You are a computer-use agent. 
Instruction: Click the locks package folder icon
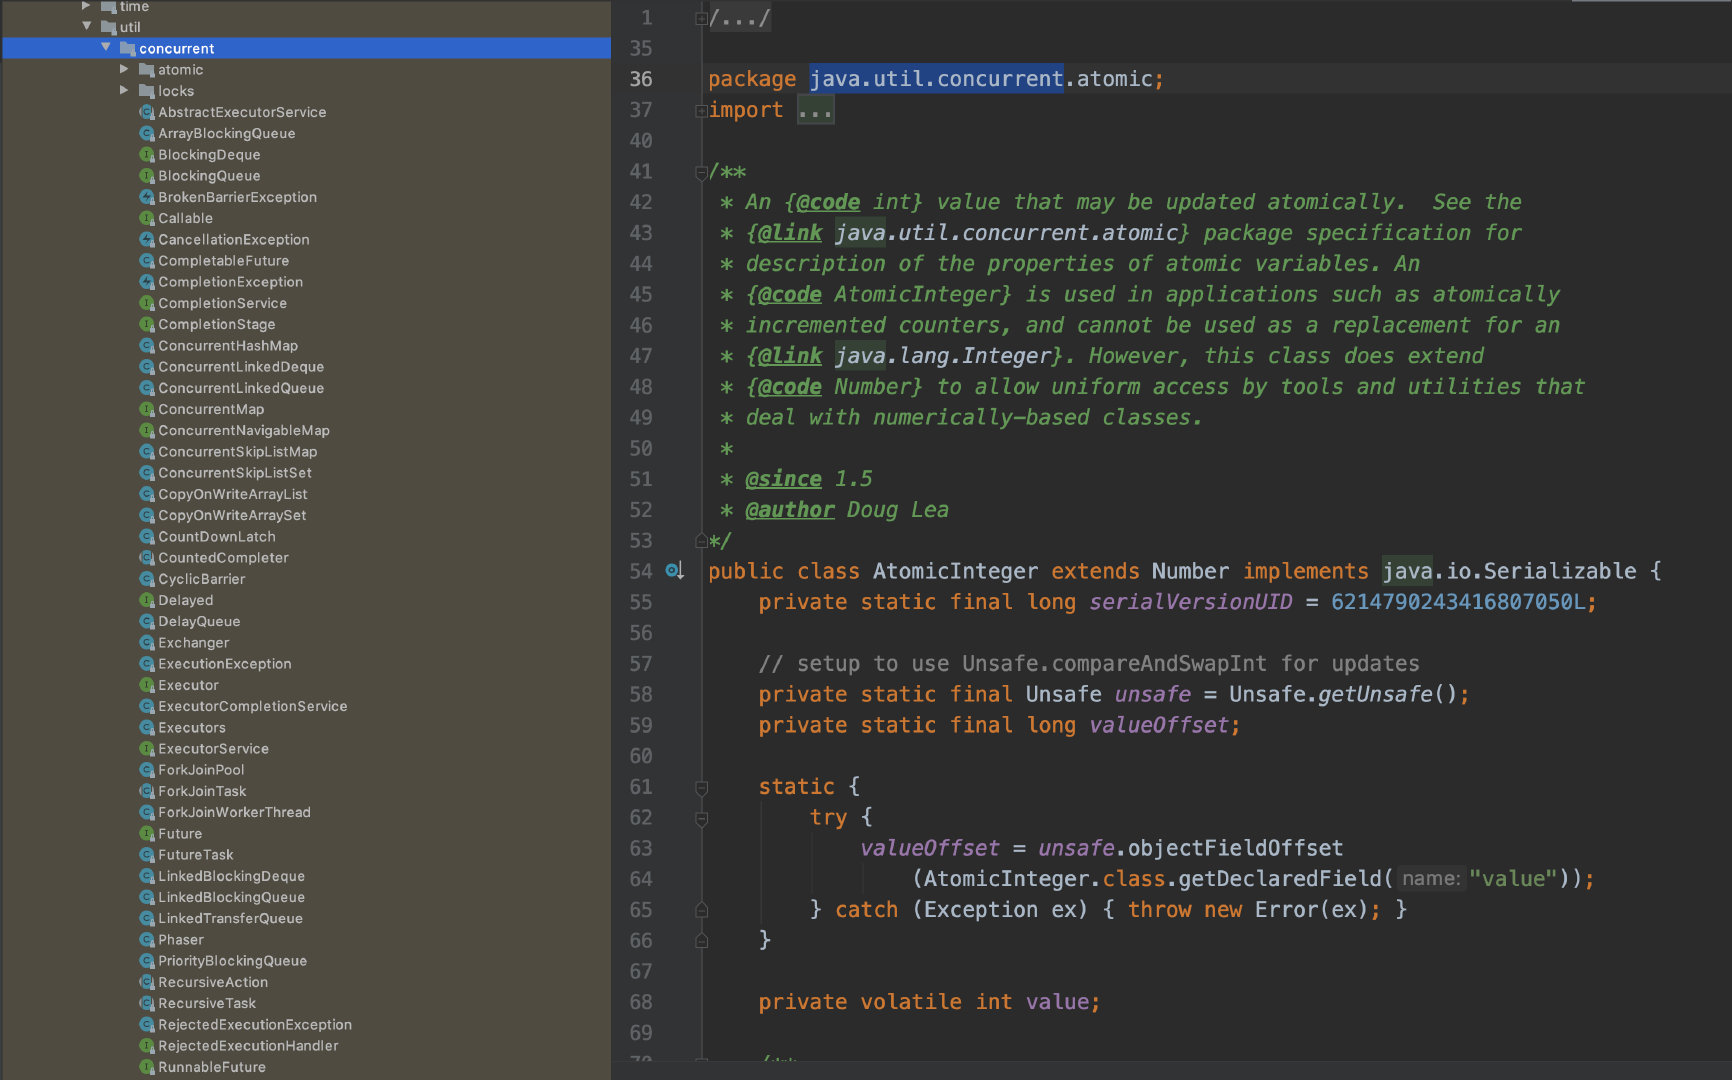146,91
